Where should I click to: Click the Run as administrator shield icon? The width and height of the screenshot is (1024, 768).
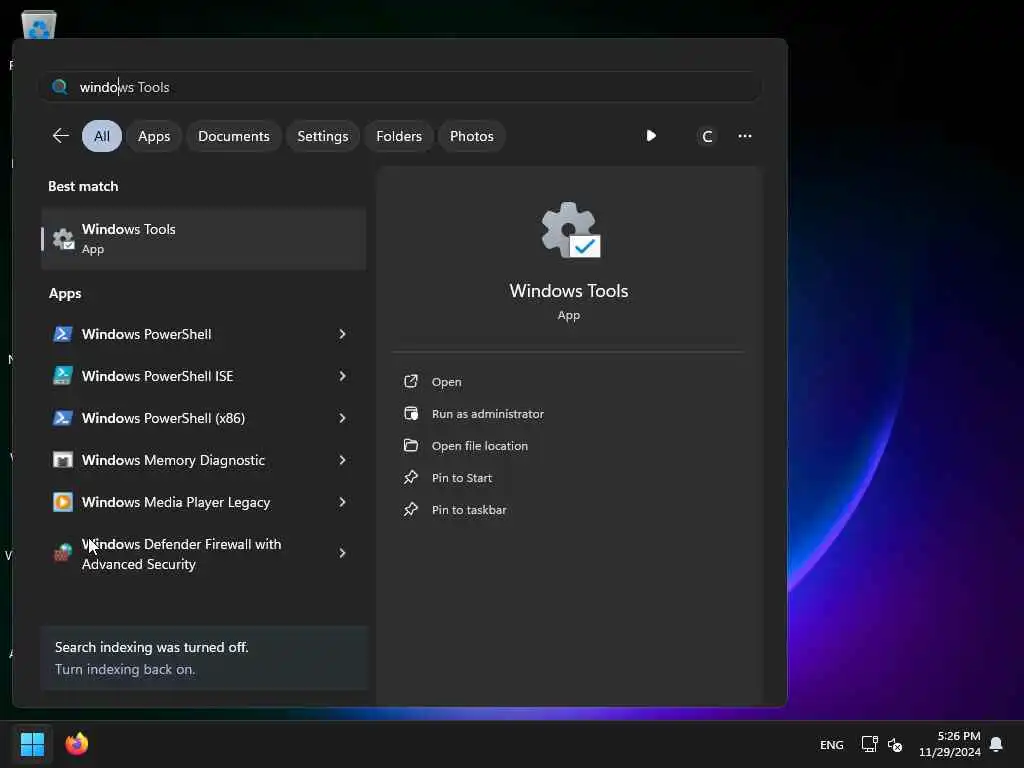point(411,413)
